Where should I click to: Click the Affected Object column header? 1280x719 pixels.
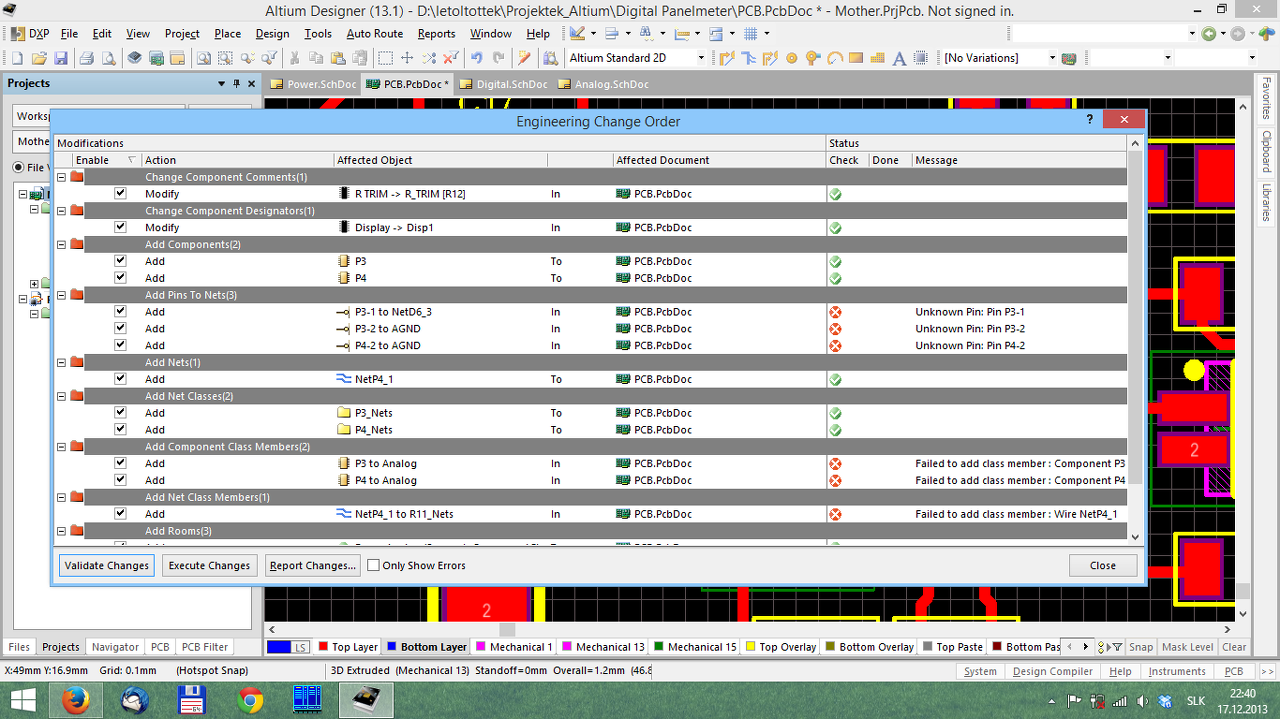click(441, 160)
